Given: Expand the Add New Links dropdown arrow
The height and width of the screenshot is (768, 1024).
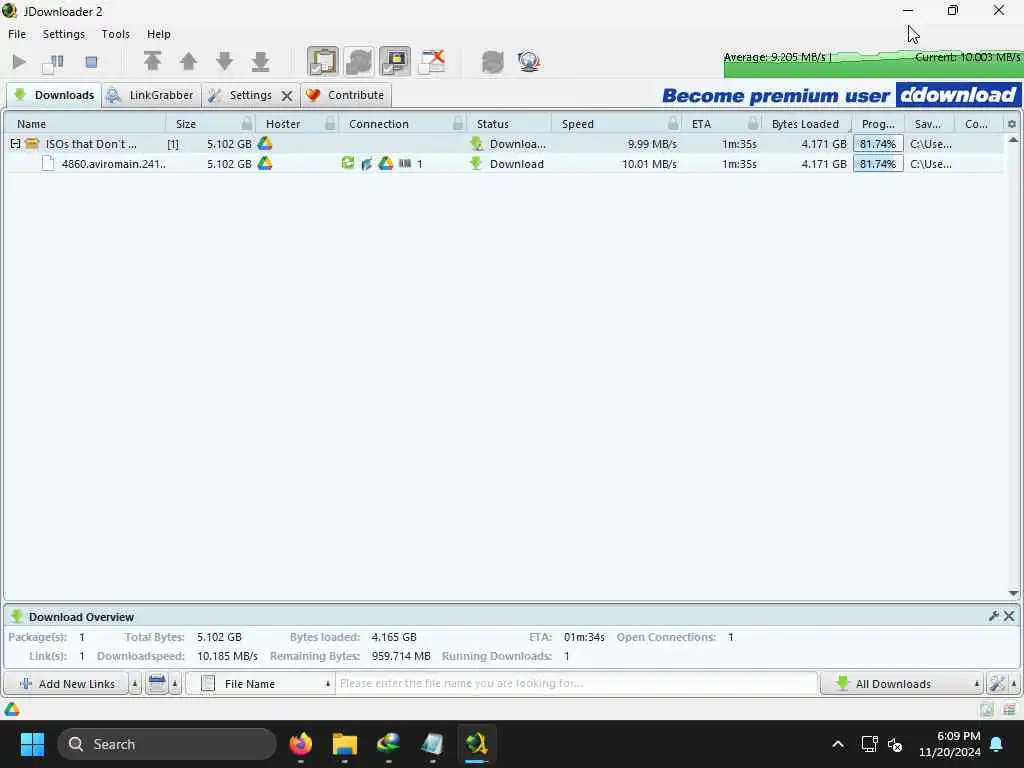Looking at the screenshot, I should point(135,684).
